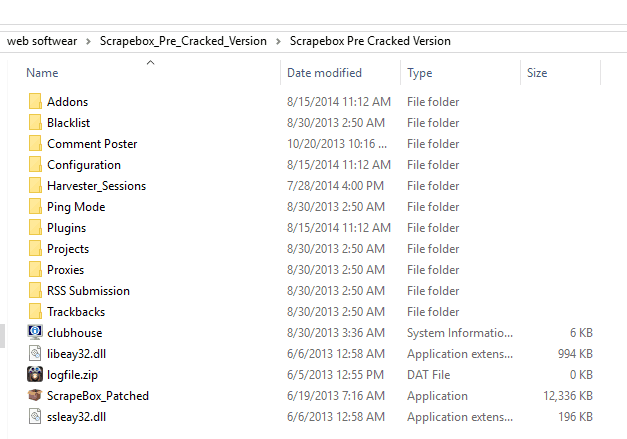Viewport: 627px width, 439px height.
Task: Click the '10/20/2013 10:16 ...' date cell
Action: click(337, 144)
